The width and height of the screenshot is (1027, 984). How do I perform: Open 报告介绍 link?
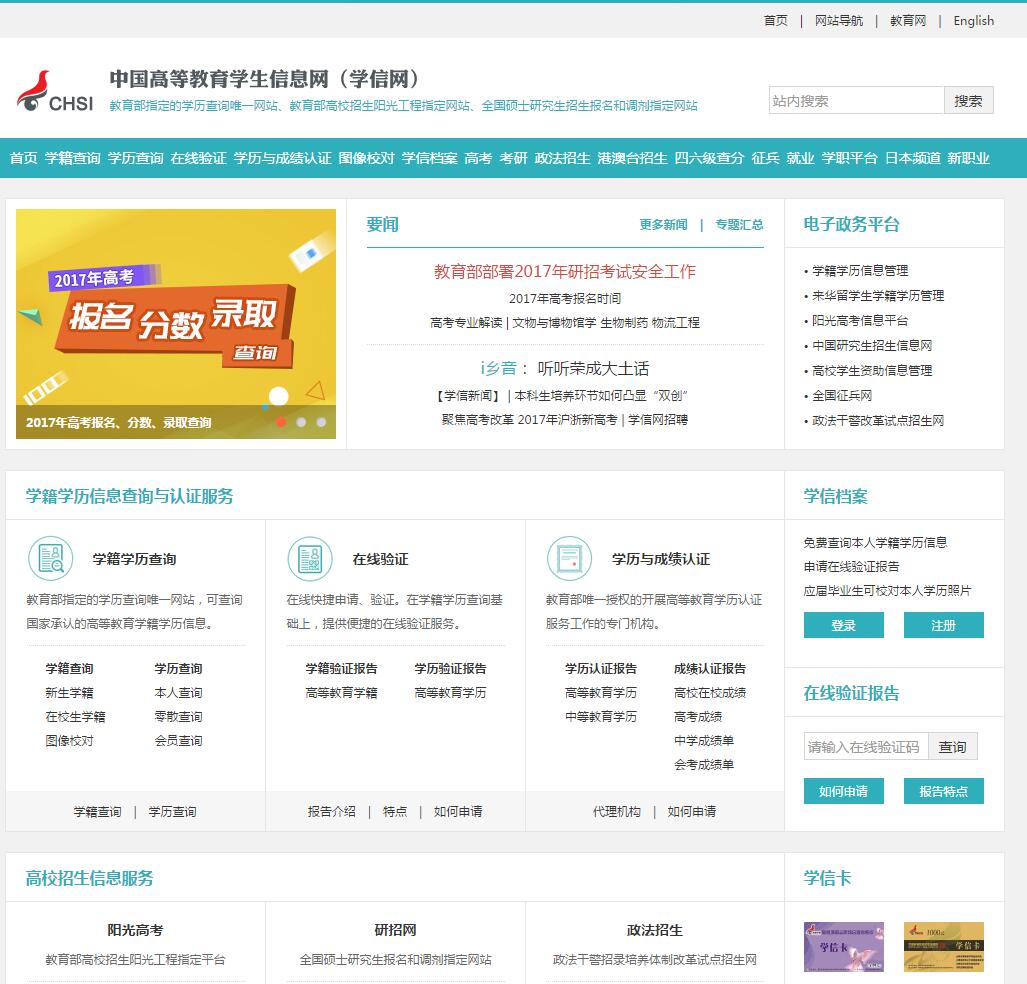tap(331, 812)
